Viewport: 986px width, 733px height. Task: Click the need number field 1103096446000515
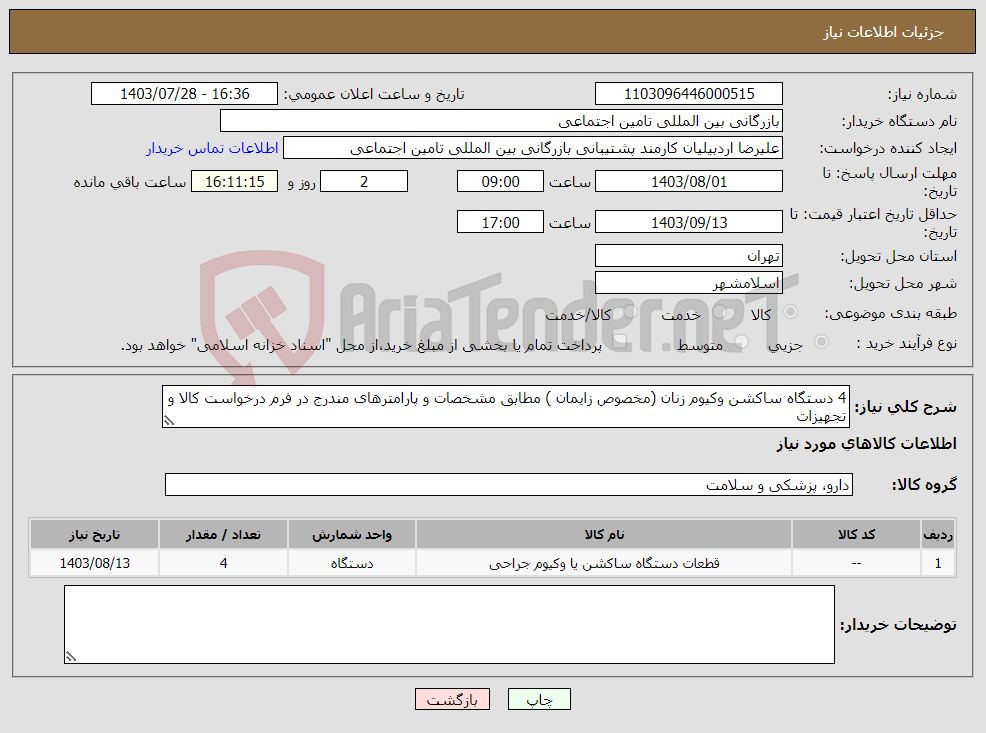coord(689,94)
